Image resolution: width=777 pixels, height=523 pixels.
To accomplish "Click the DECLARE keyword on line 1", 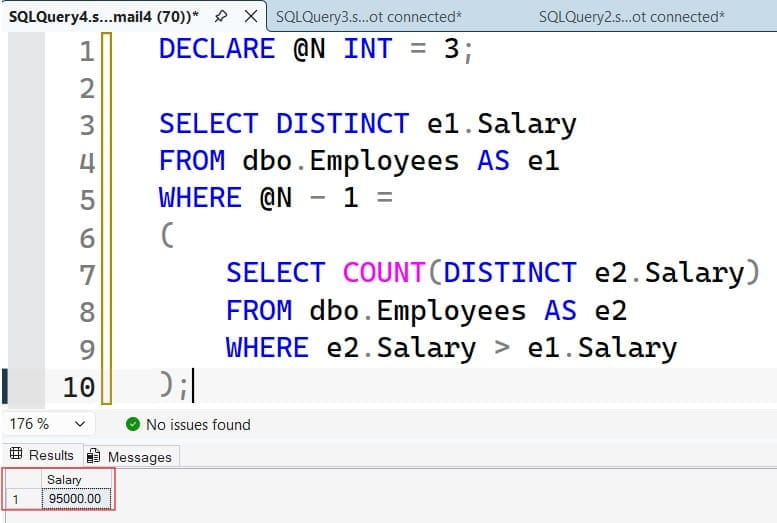I will tap(217, 49).
